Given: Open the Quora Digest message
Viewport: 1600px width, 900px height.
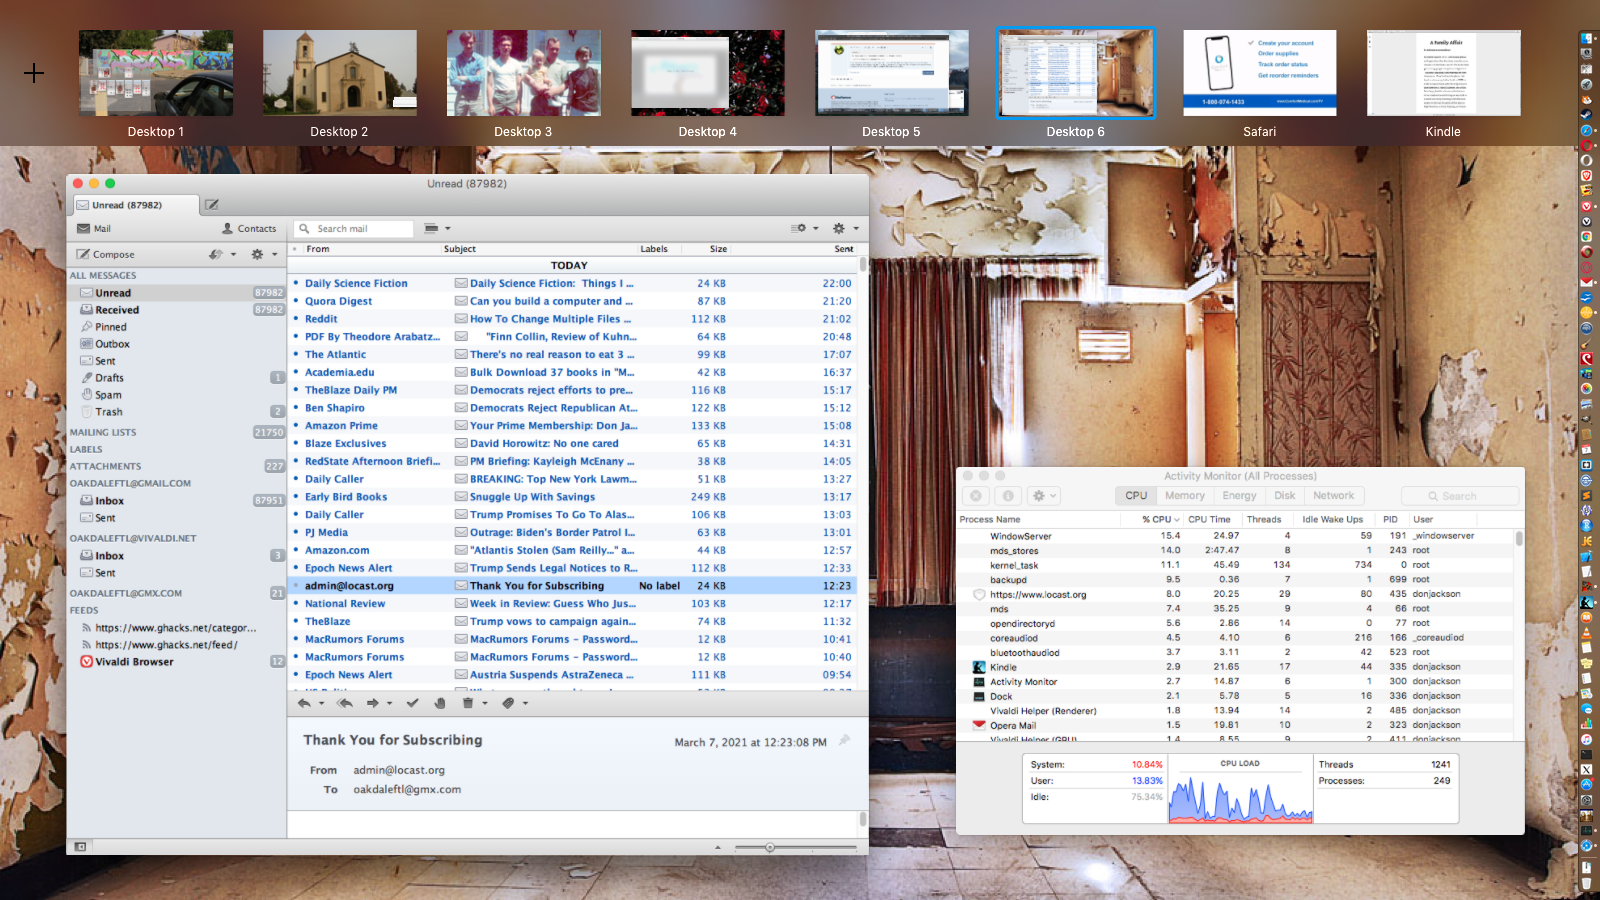Looking at the screenshot, I should click(574, 301).
